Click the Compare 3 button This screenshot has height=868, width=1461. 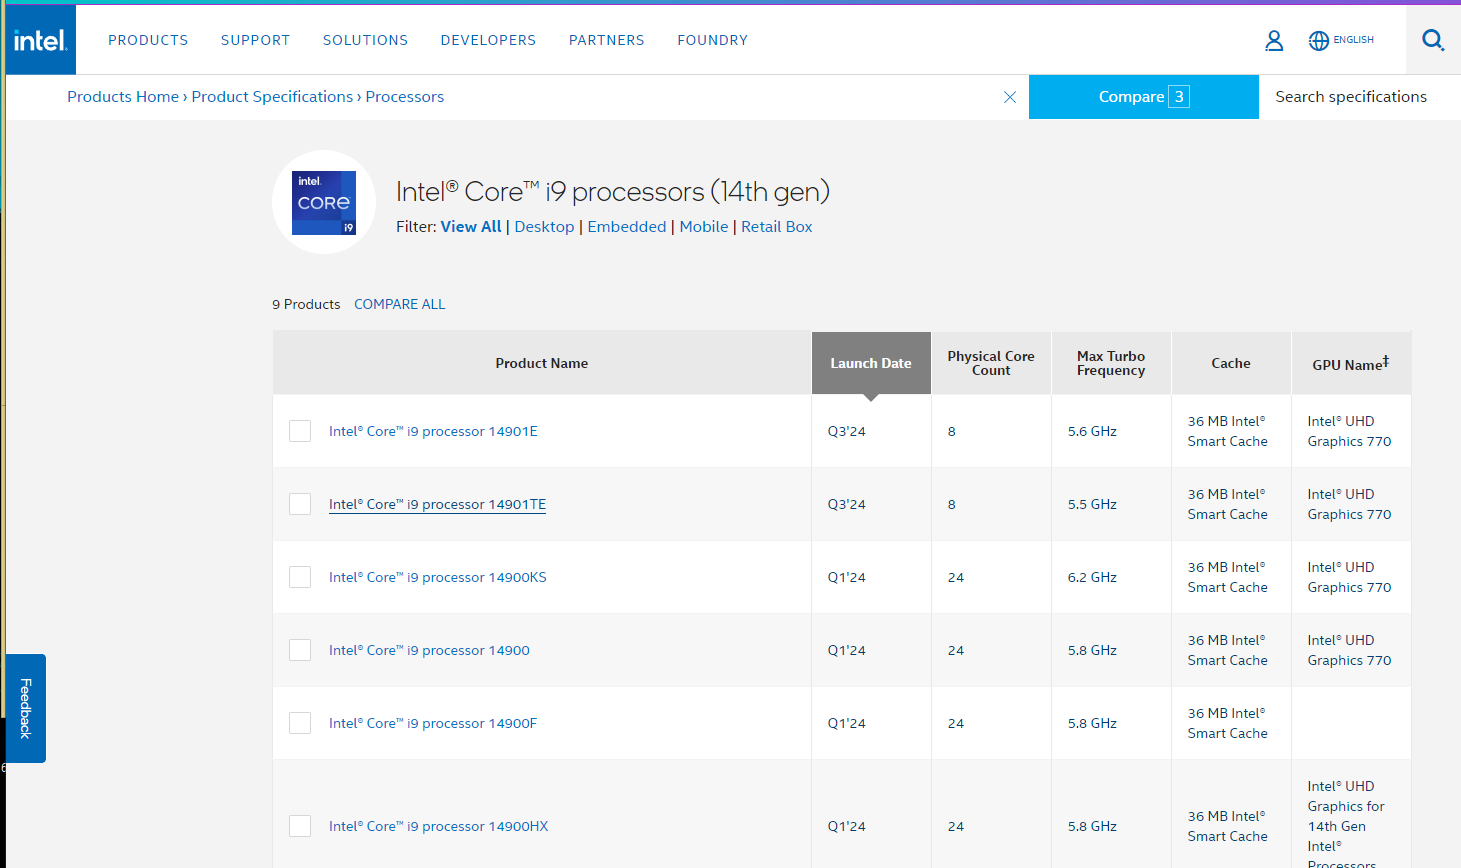tap(1143, 97)
